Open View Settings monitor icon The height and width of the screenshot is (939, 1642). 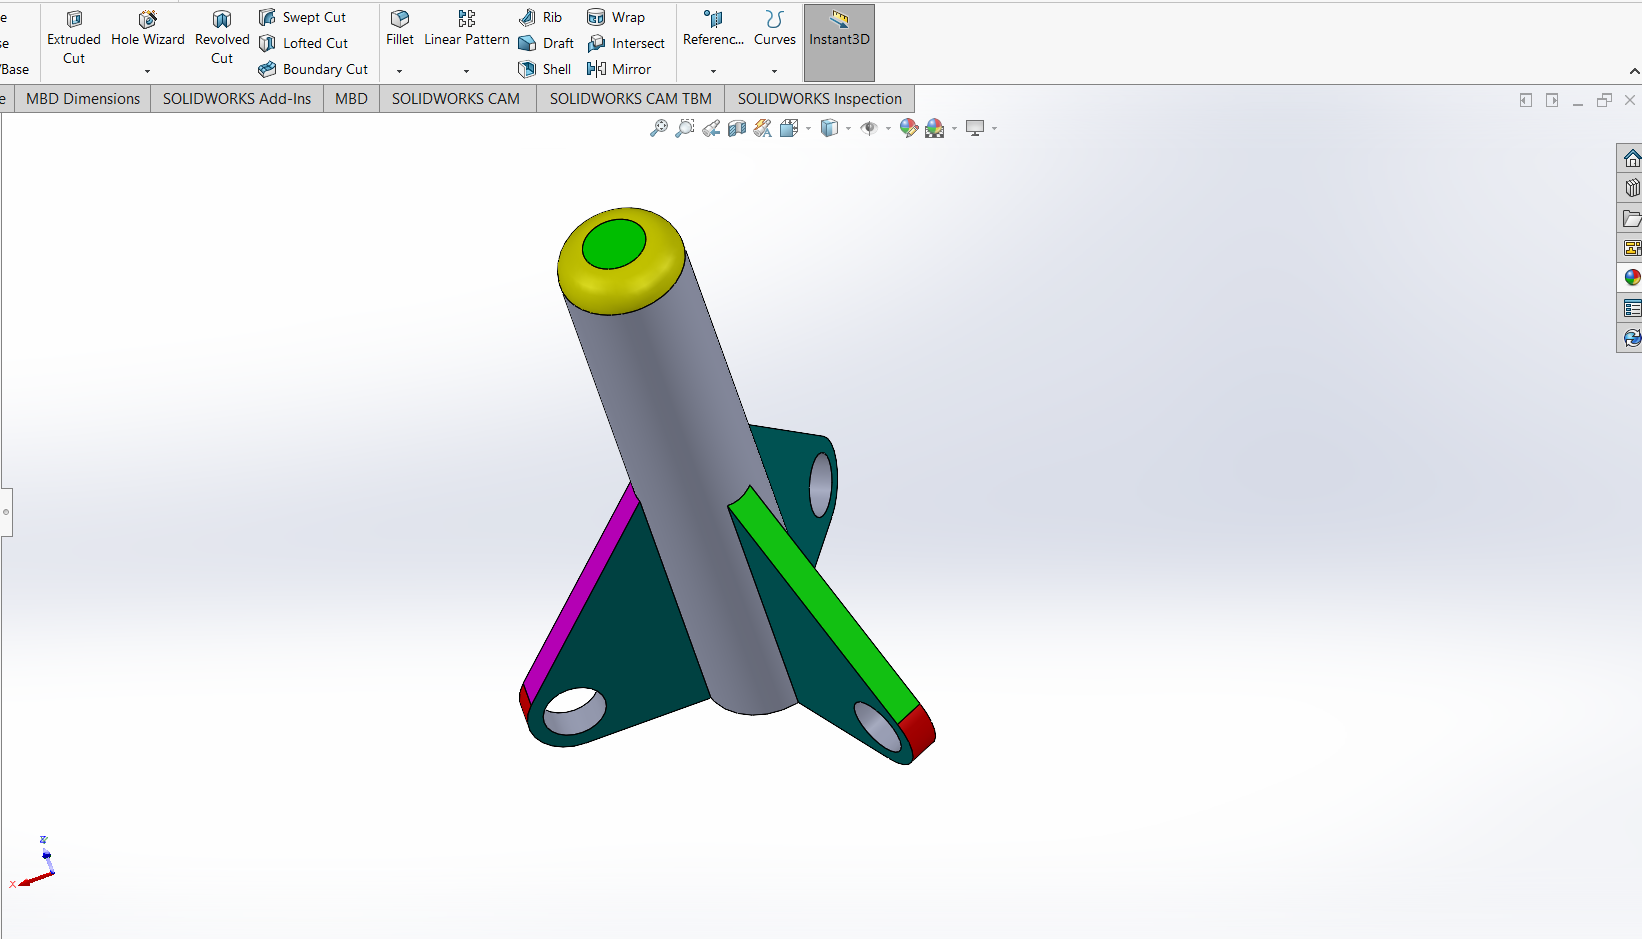pyautogui.click(x=975, y=128)
